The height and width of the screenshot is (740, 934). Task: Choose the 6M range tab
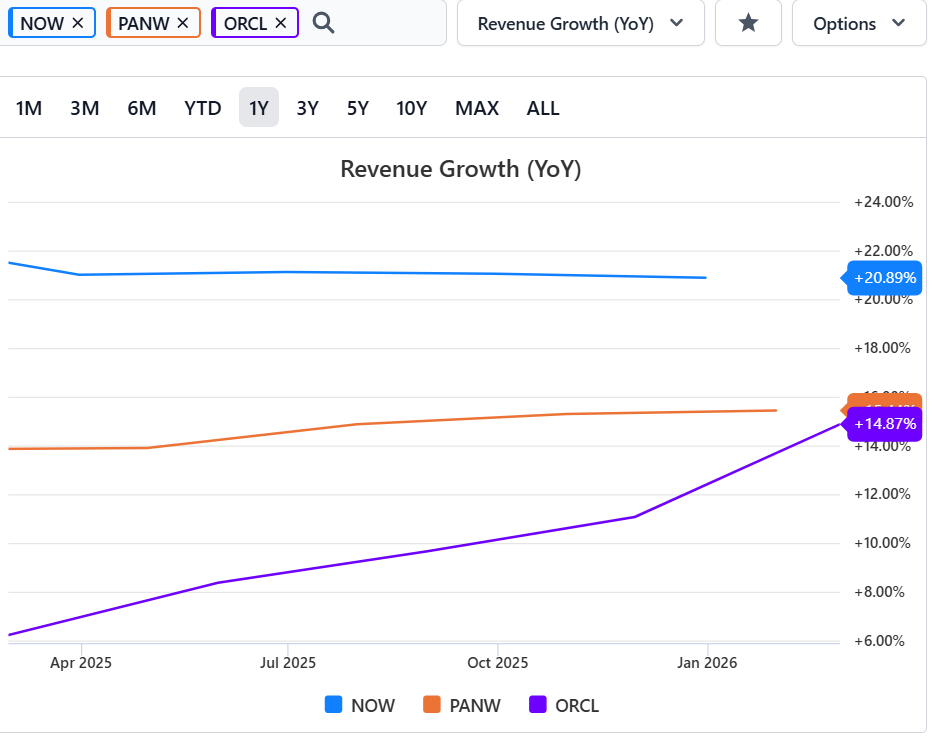click(142, 108)
